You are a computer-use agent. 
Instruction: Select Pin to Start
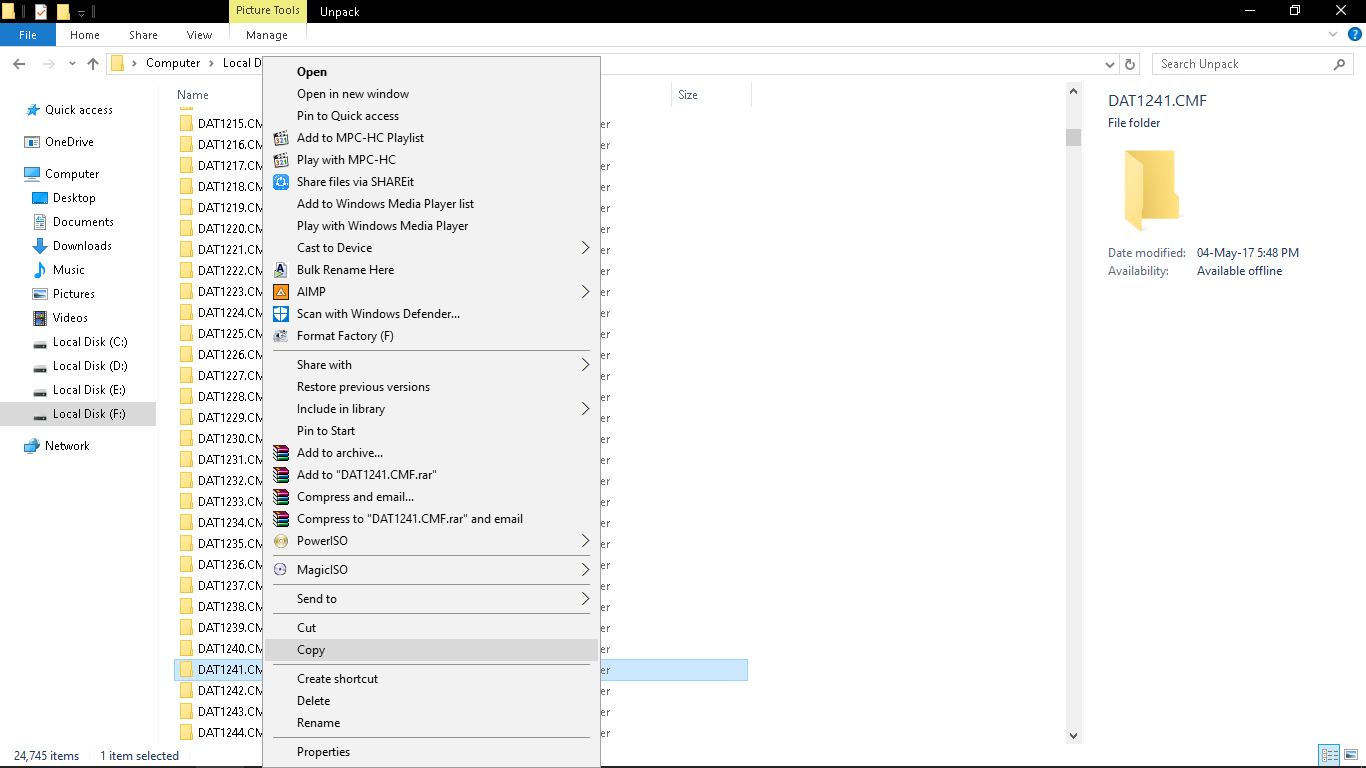pos(326,431)
